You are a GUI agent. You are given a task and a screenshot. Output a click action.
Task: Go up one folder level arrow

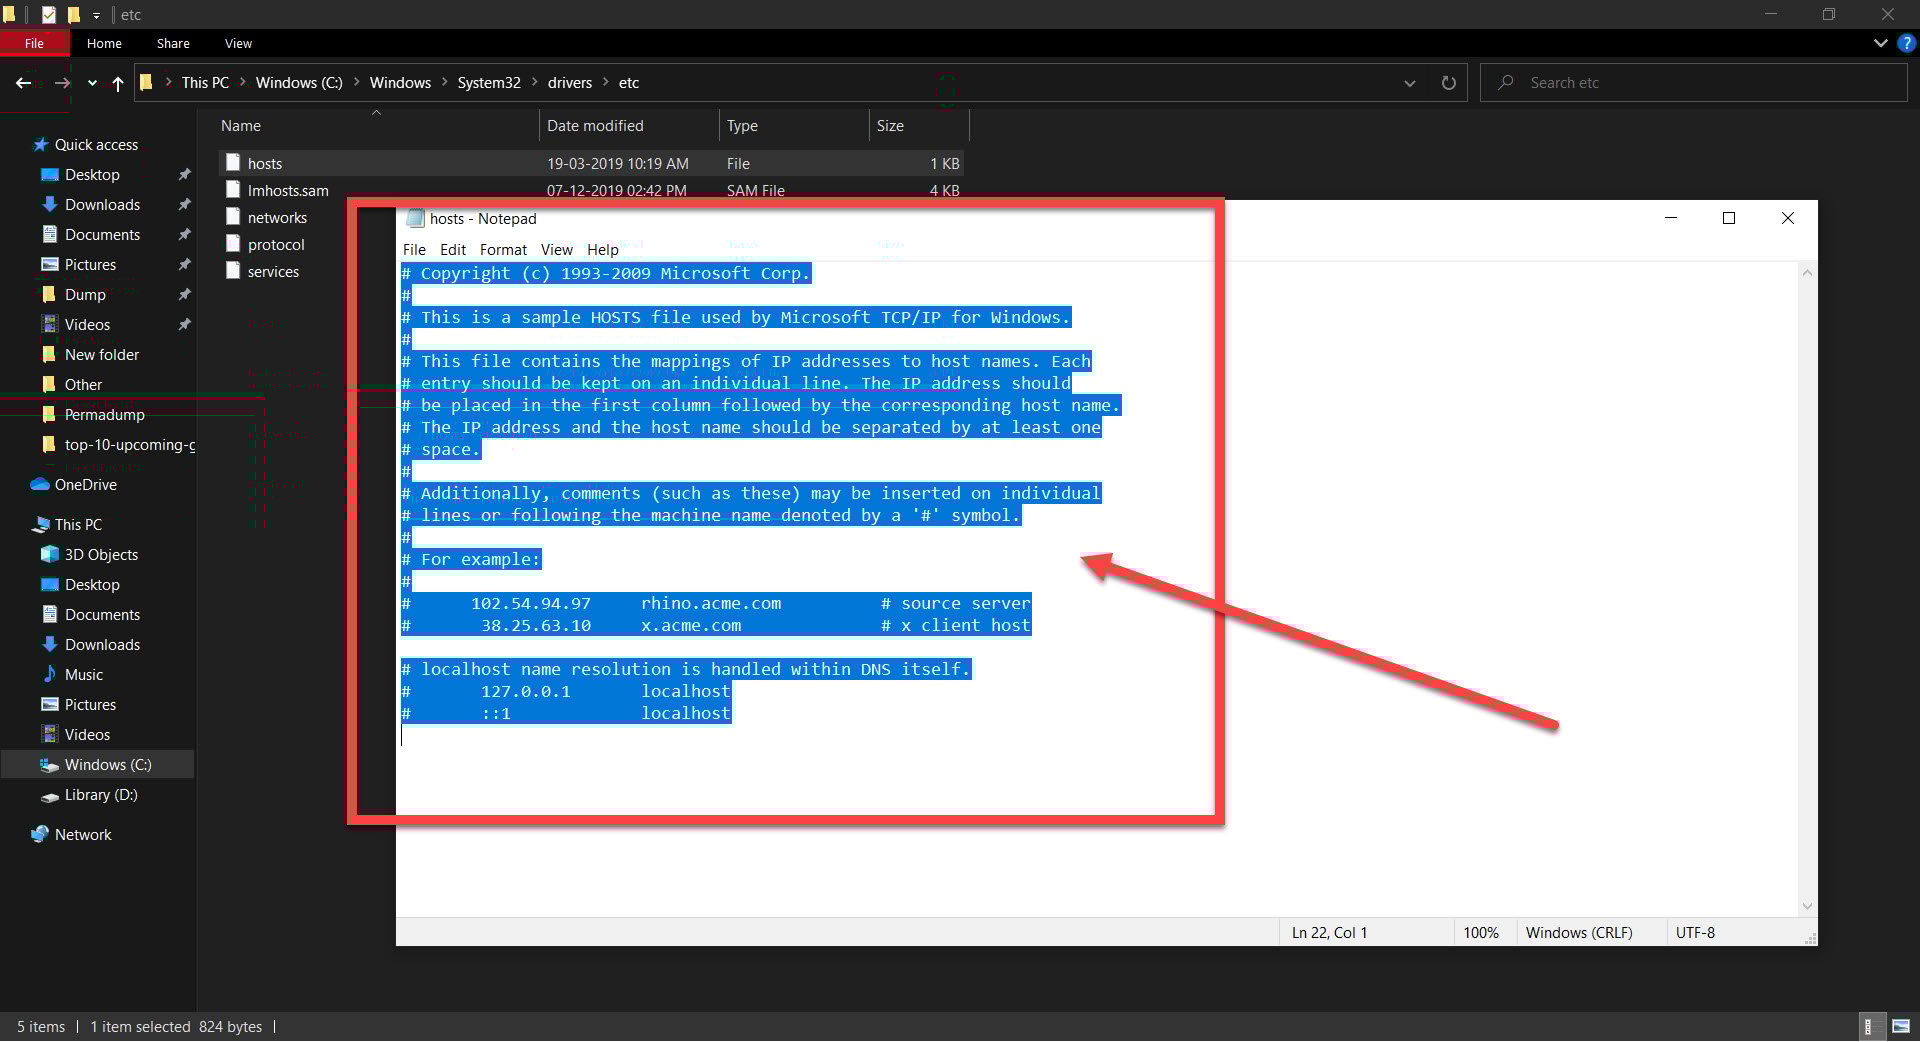pyautogui.click(x=118, y=84)
